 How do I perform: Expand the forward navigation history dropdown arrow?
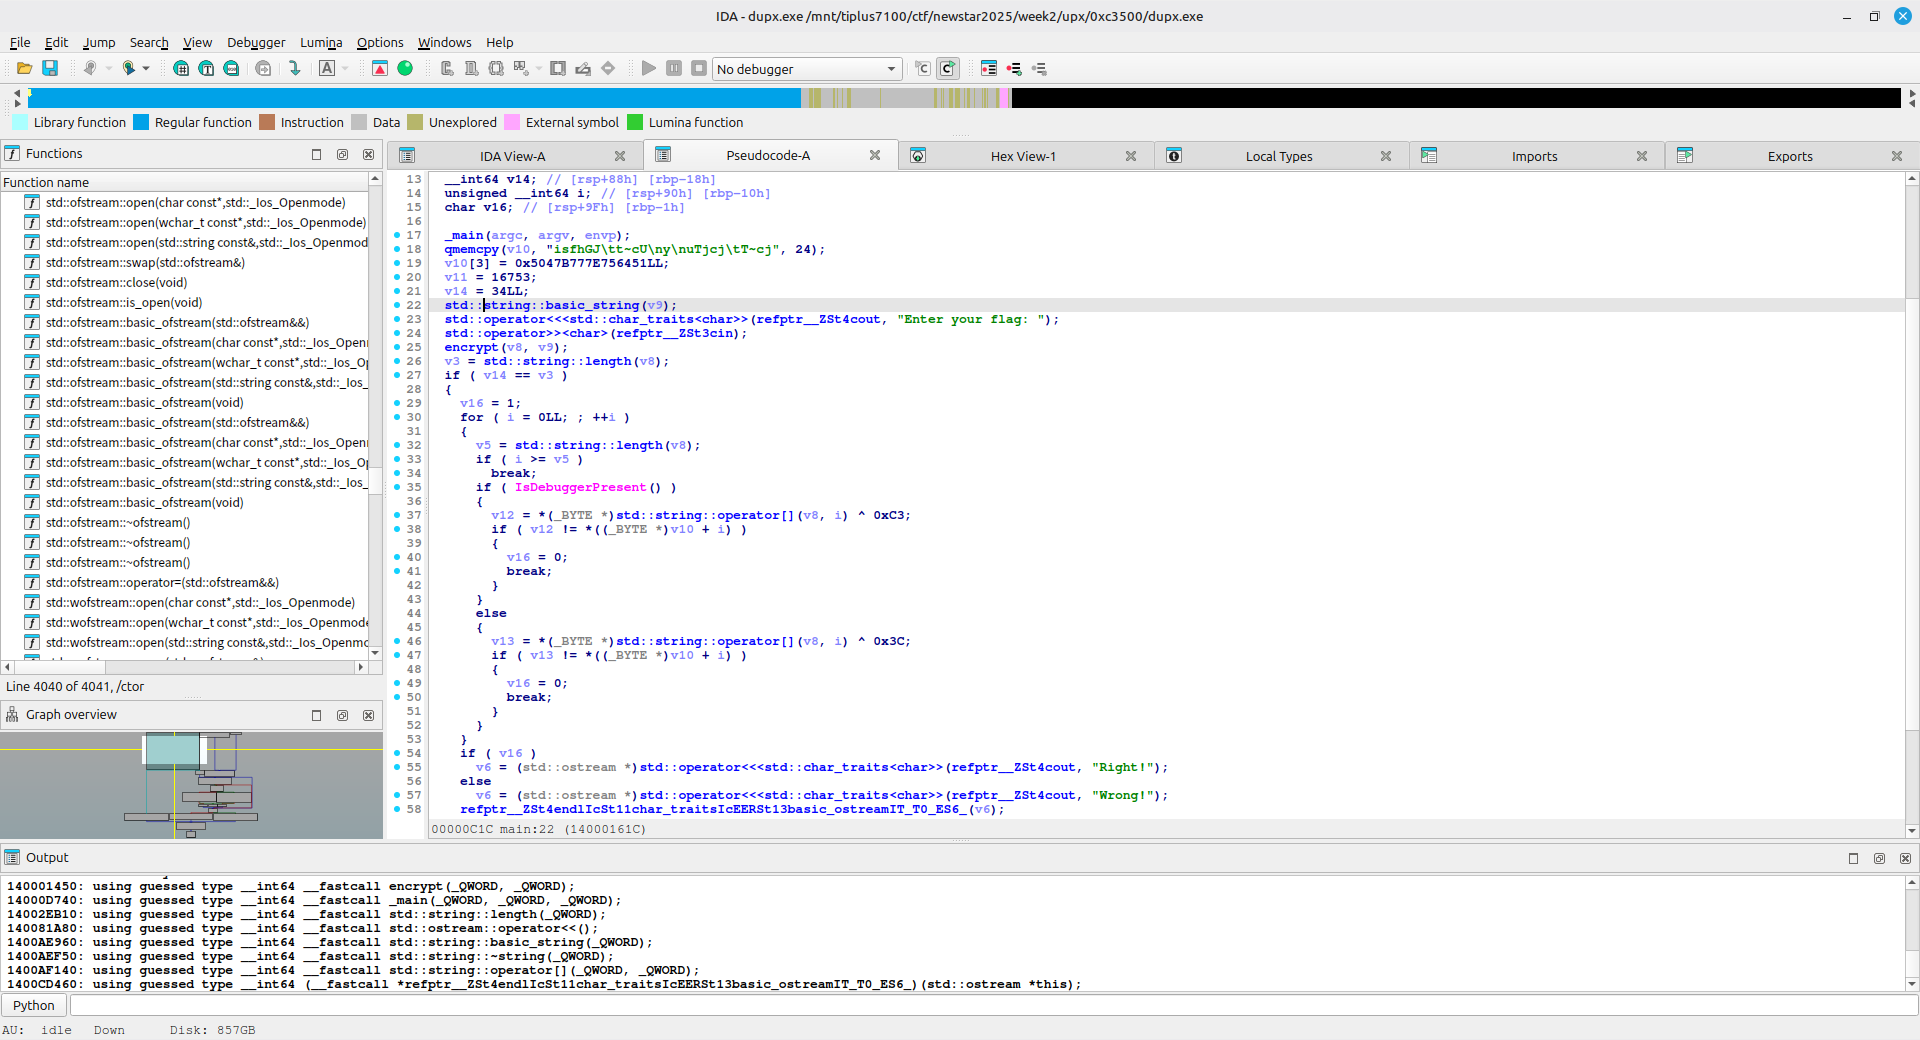click(x=146, y=68)
